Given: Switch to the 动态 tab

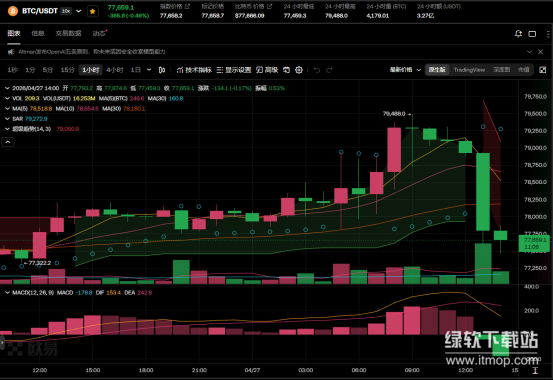Looking at the screenshot, I should [x=99, y=33].
